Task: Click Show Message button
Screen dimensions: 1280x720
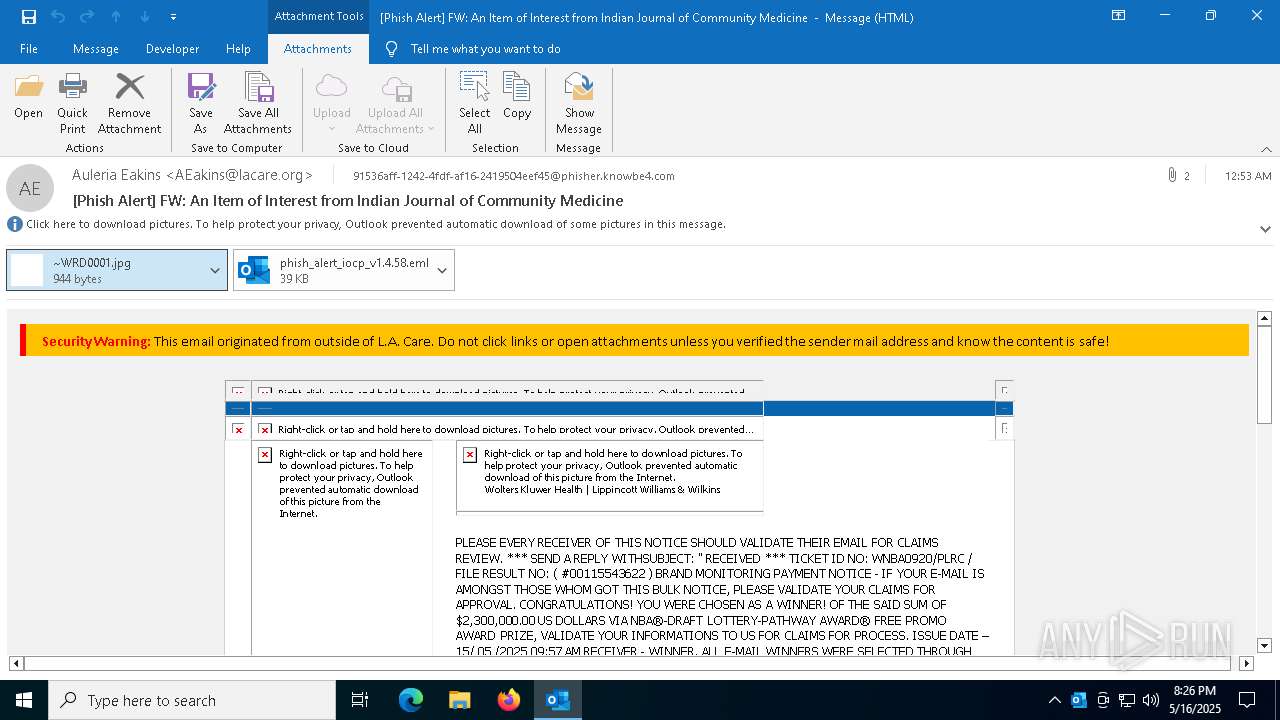Action: 579,104
